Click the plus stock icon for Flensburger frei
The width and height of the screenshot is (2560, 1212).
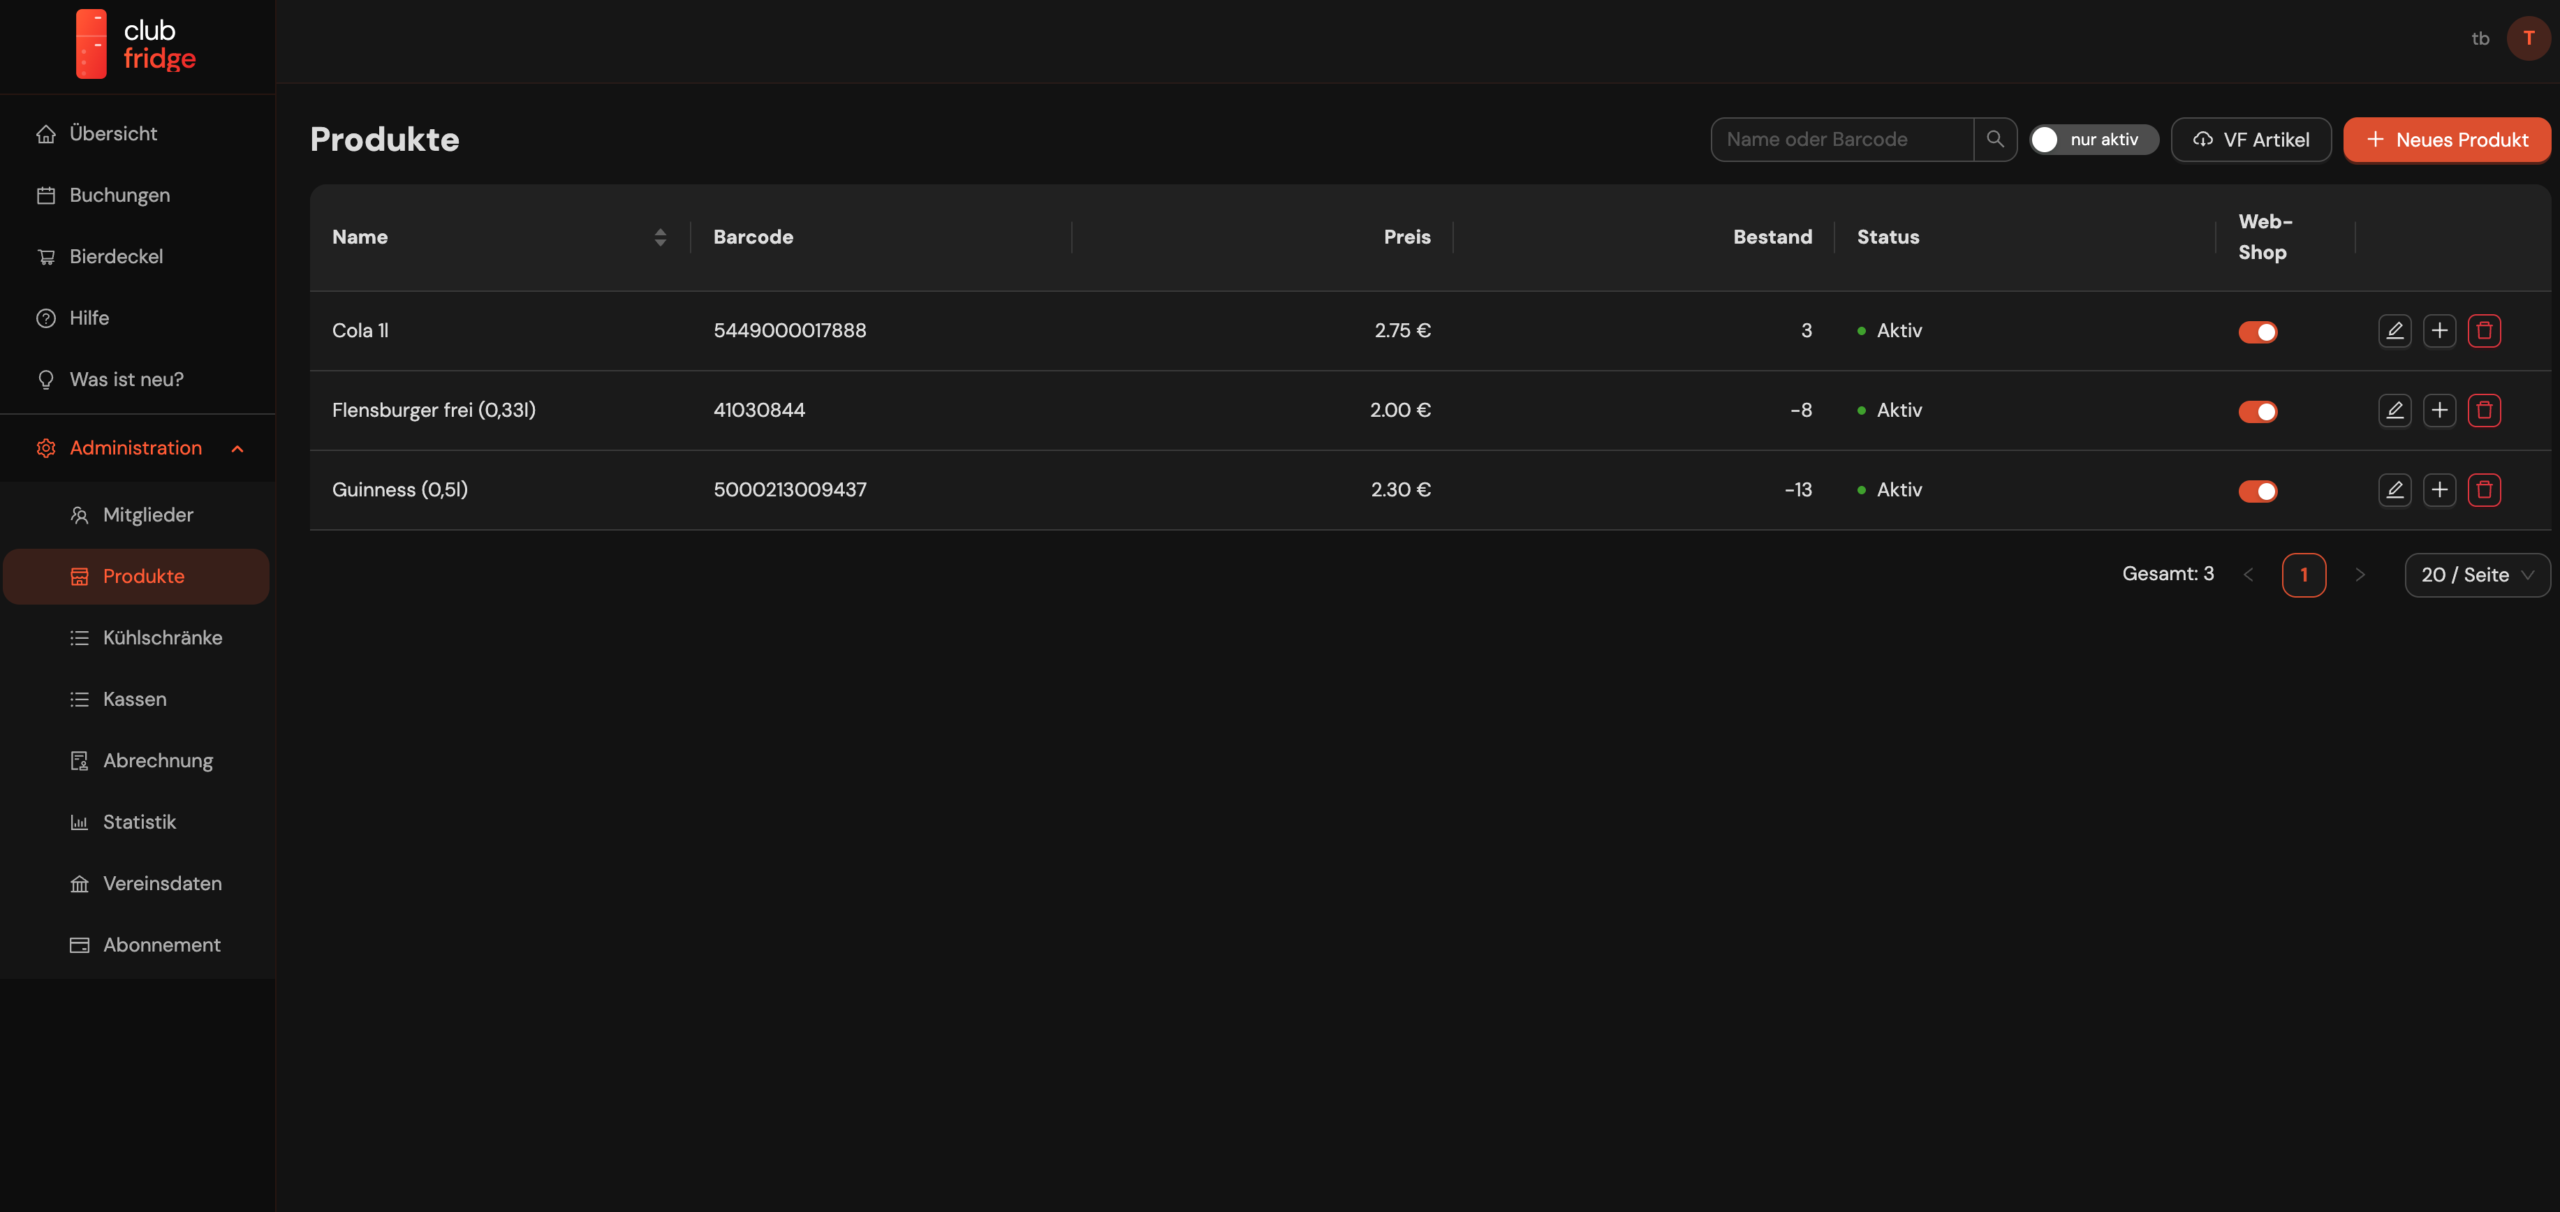tap(2439, 410)
